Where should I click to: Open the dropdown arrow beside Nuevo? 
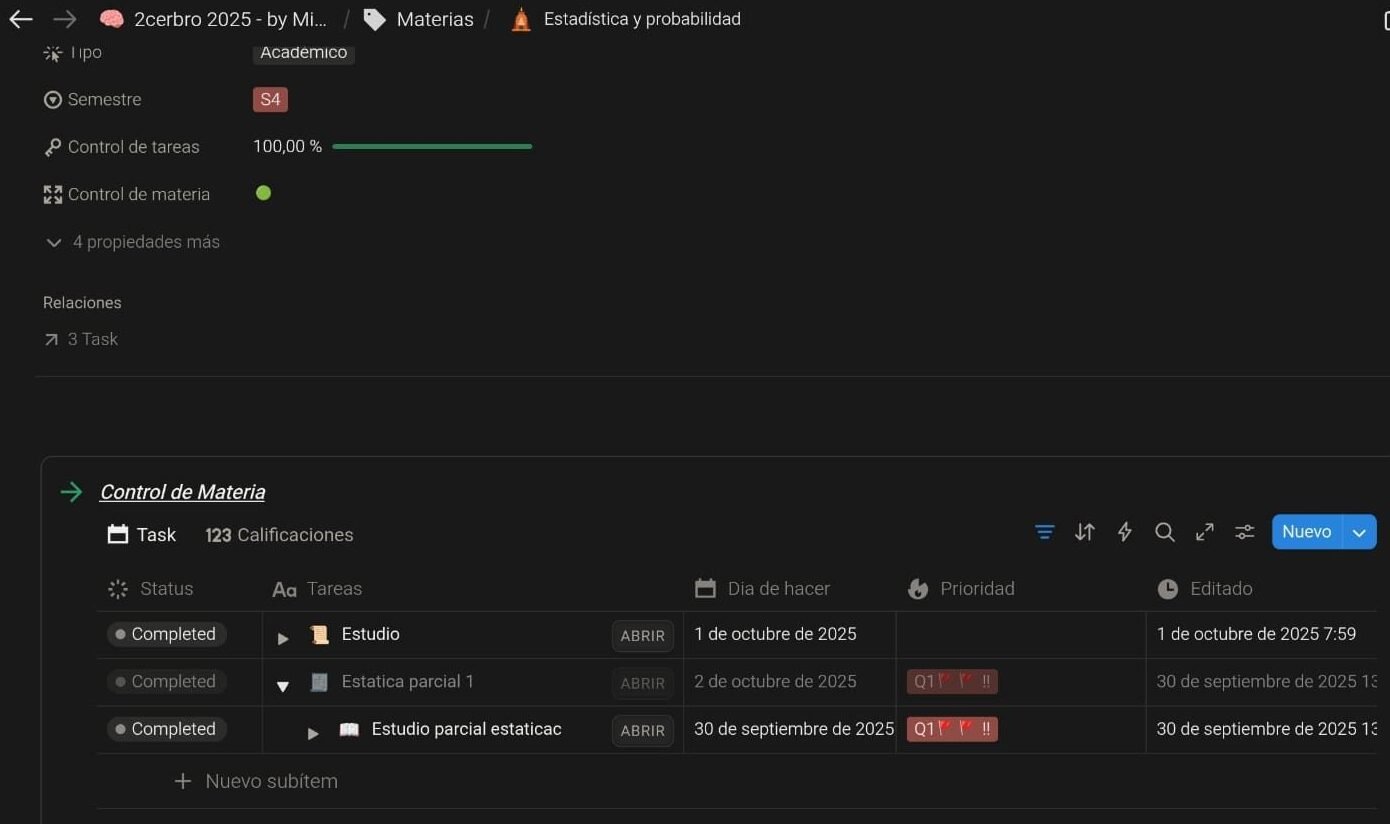click(x=1359, y=532)
